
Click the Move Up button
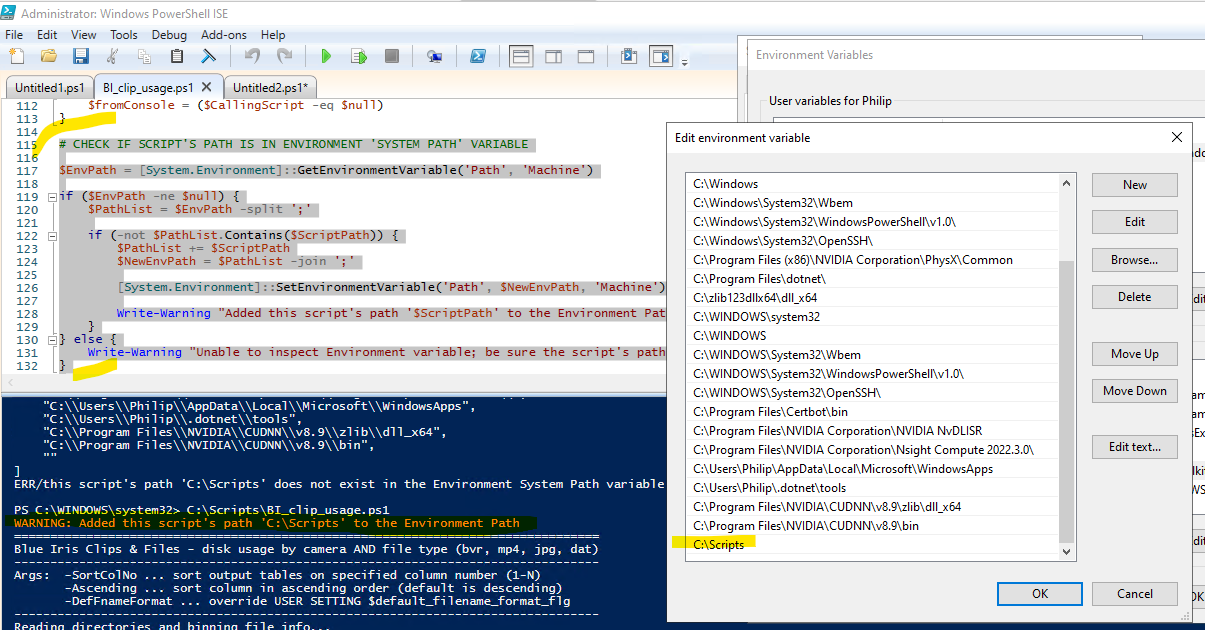[x=1135, y=354]
